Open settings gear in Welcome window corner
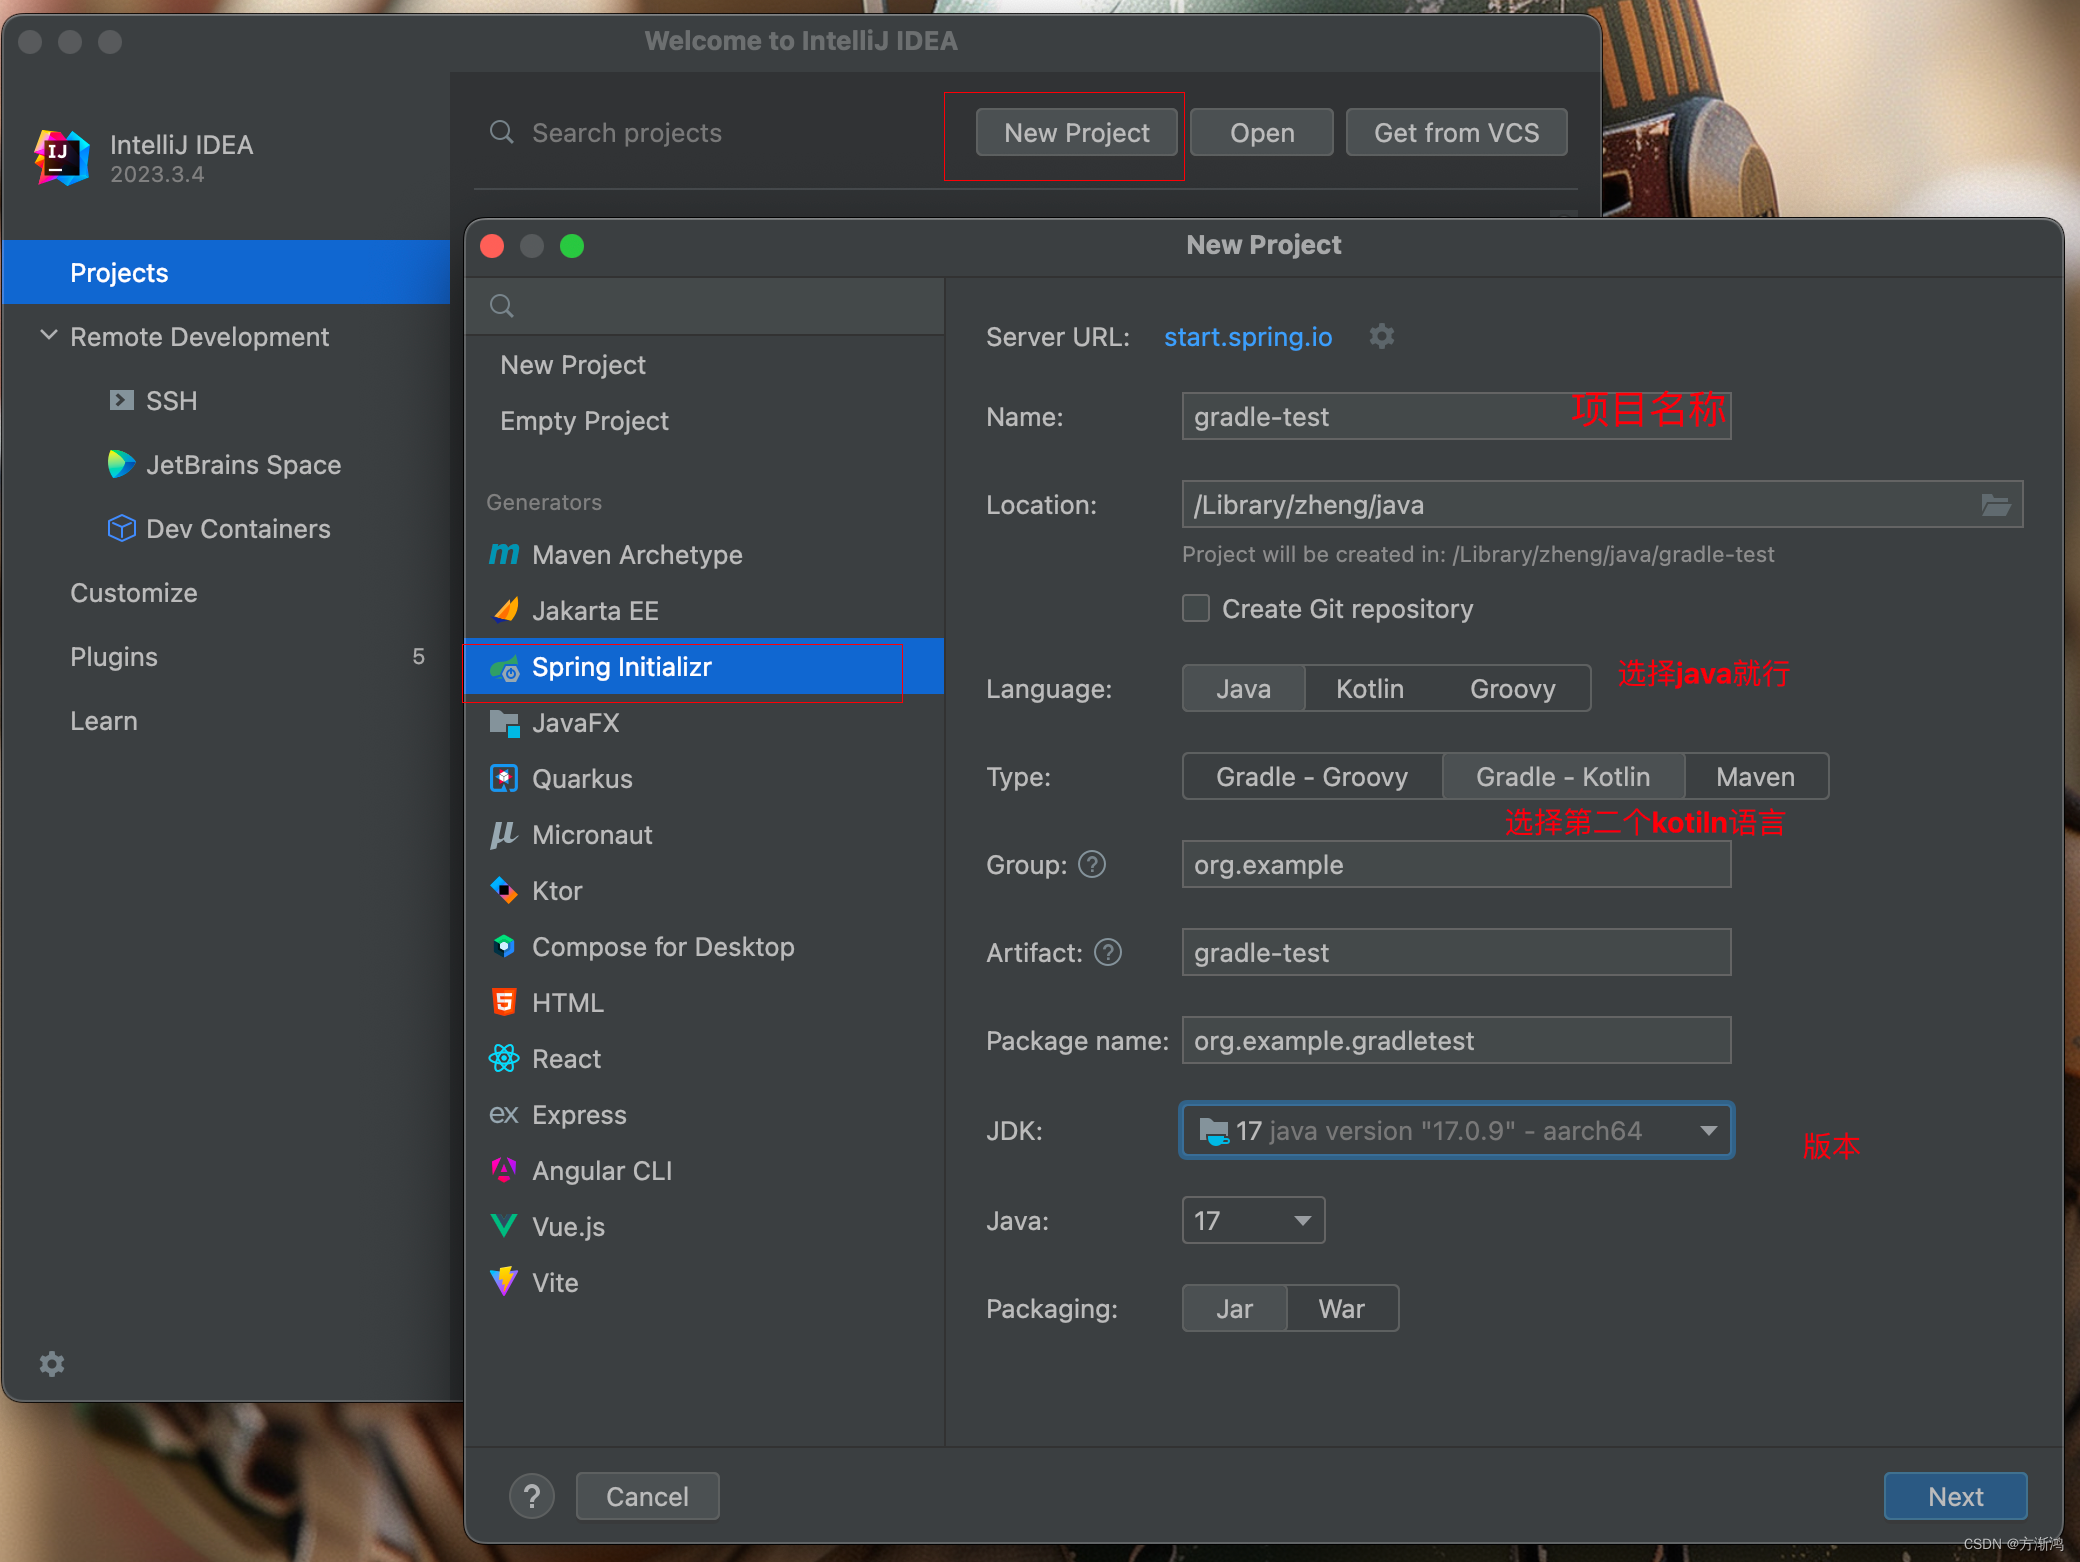The height and width of the screenshot is (1562, 2080). click(x=52, y=1364)
